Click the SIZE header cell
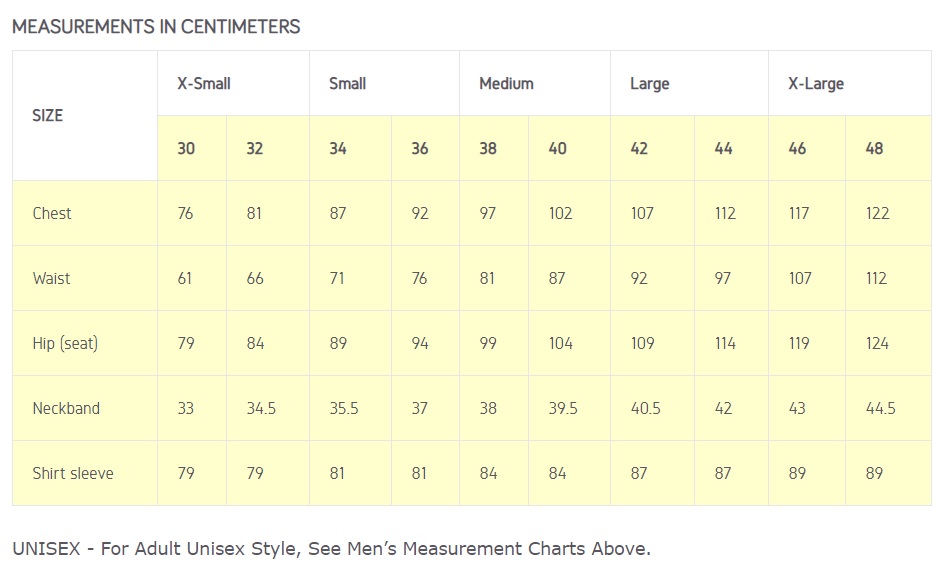 click(48, 116)
